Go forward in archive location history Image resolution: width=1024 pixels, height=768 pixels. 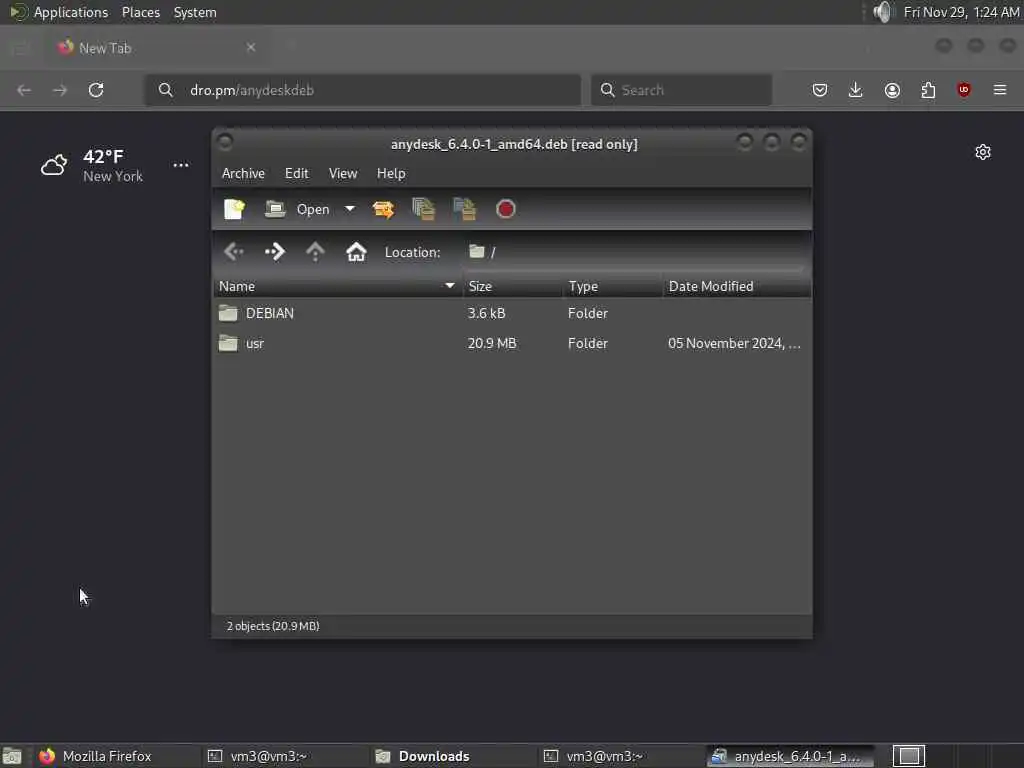pos(275,251)
